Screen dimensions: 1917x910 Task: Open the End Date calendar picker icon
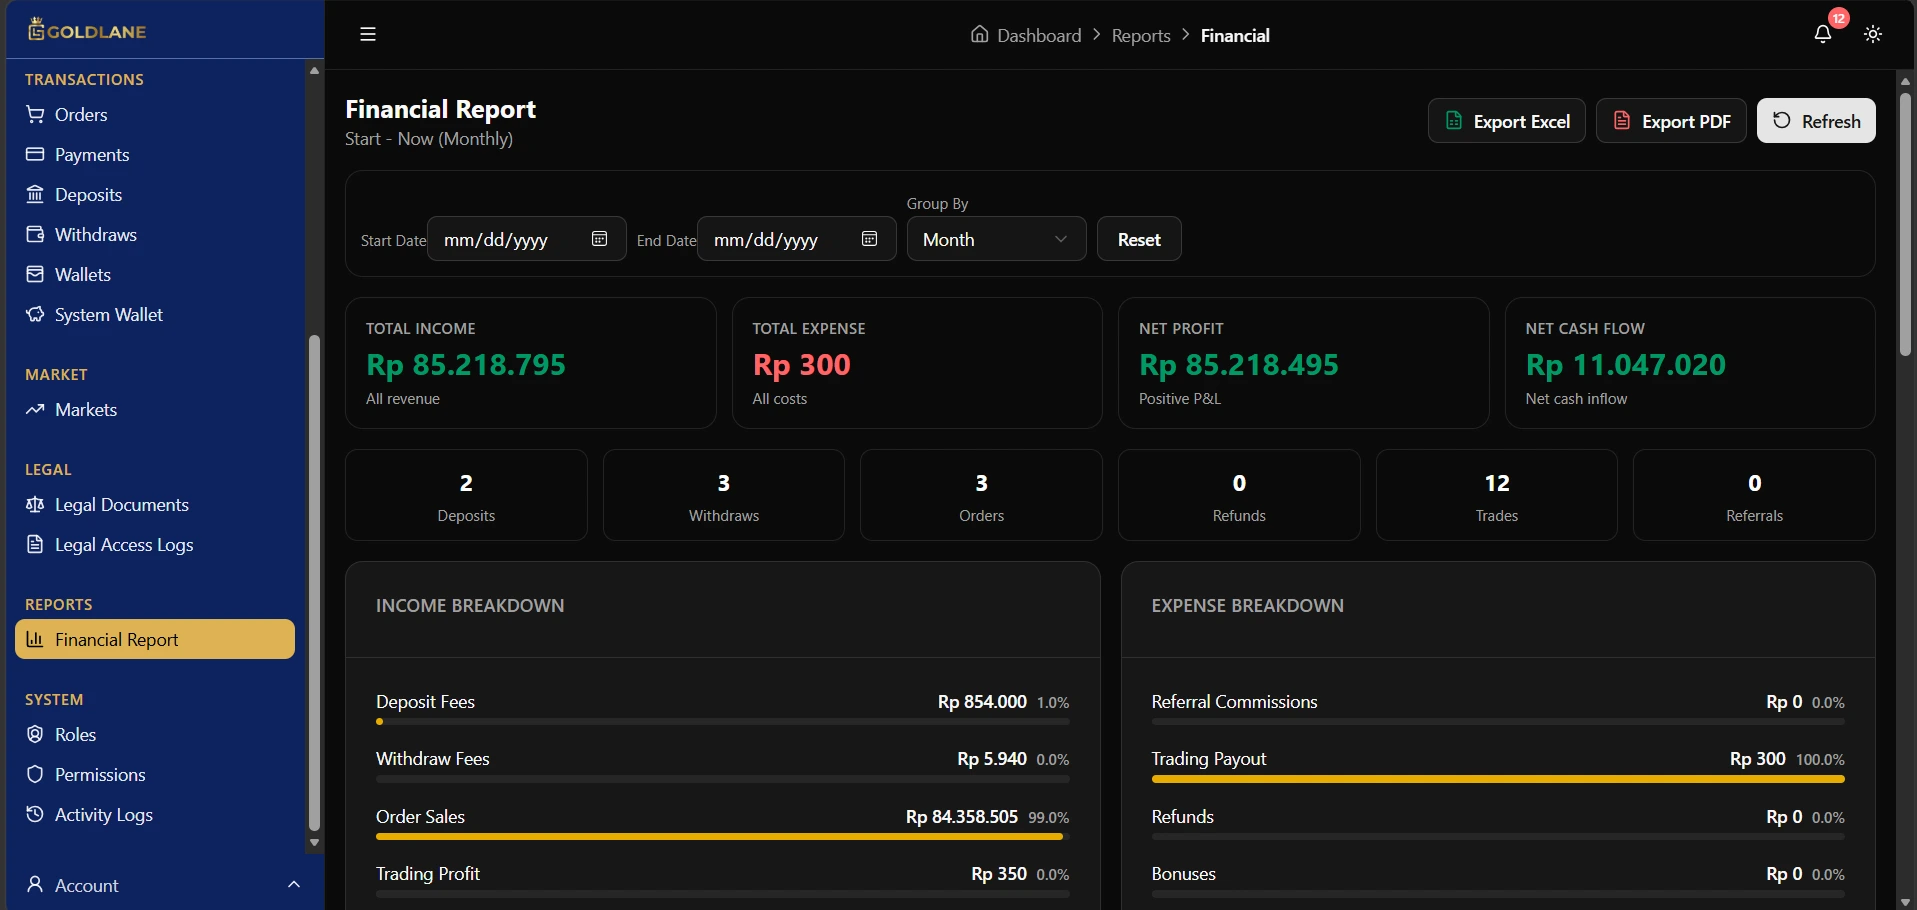tap(870, 238)
